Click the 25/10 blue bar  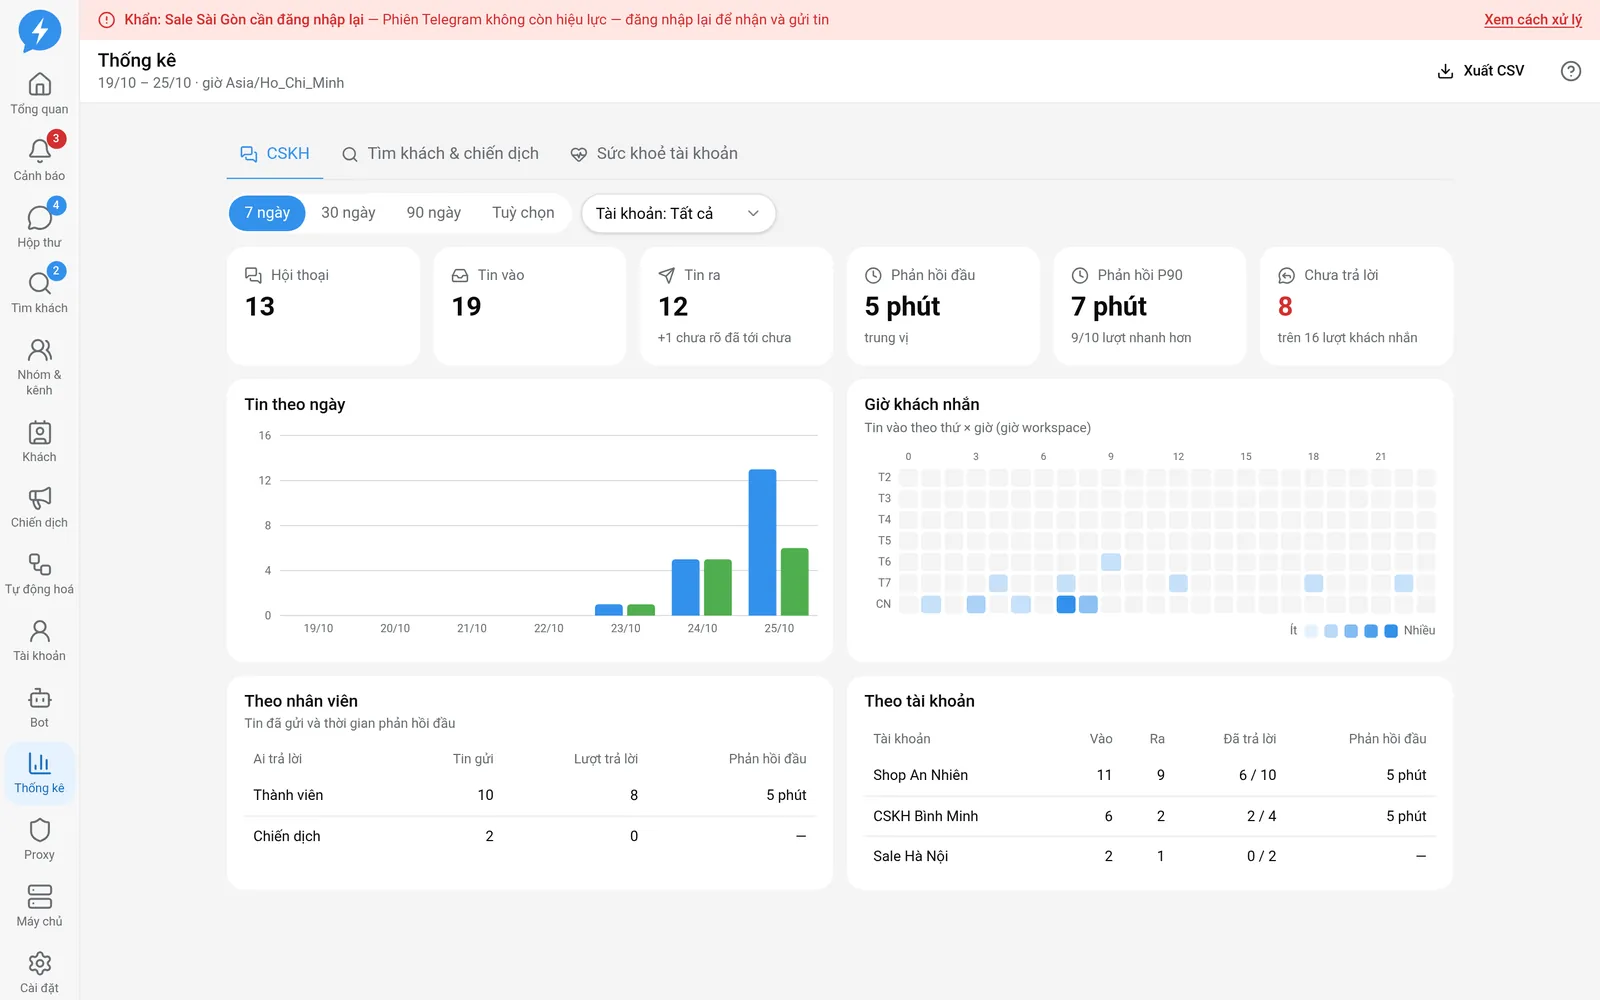click(762, 542)
